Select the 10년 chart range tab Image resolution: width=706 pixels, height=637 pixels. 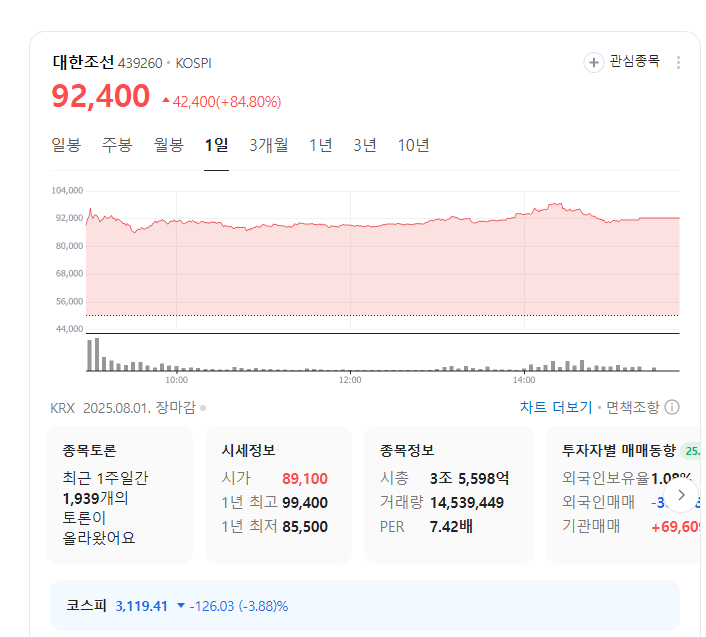(413, 145)
